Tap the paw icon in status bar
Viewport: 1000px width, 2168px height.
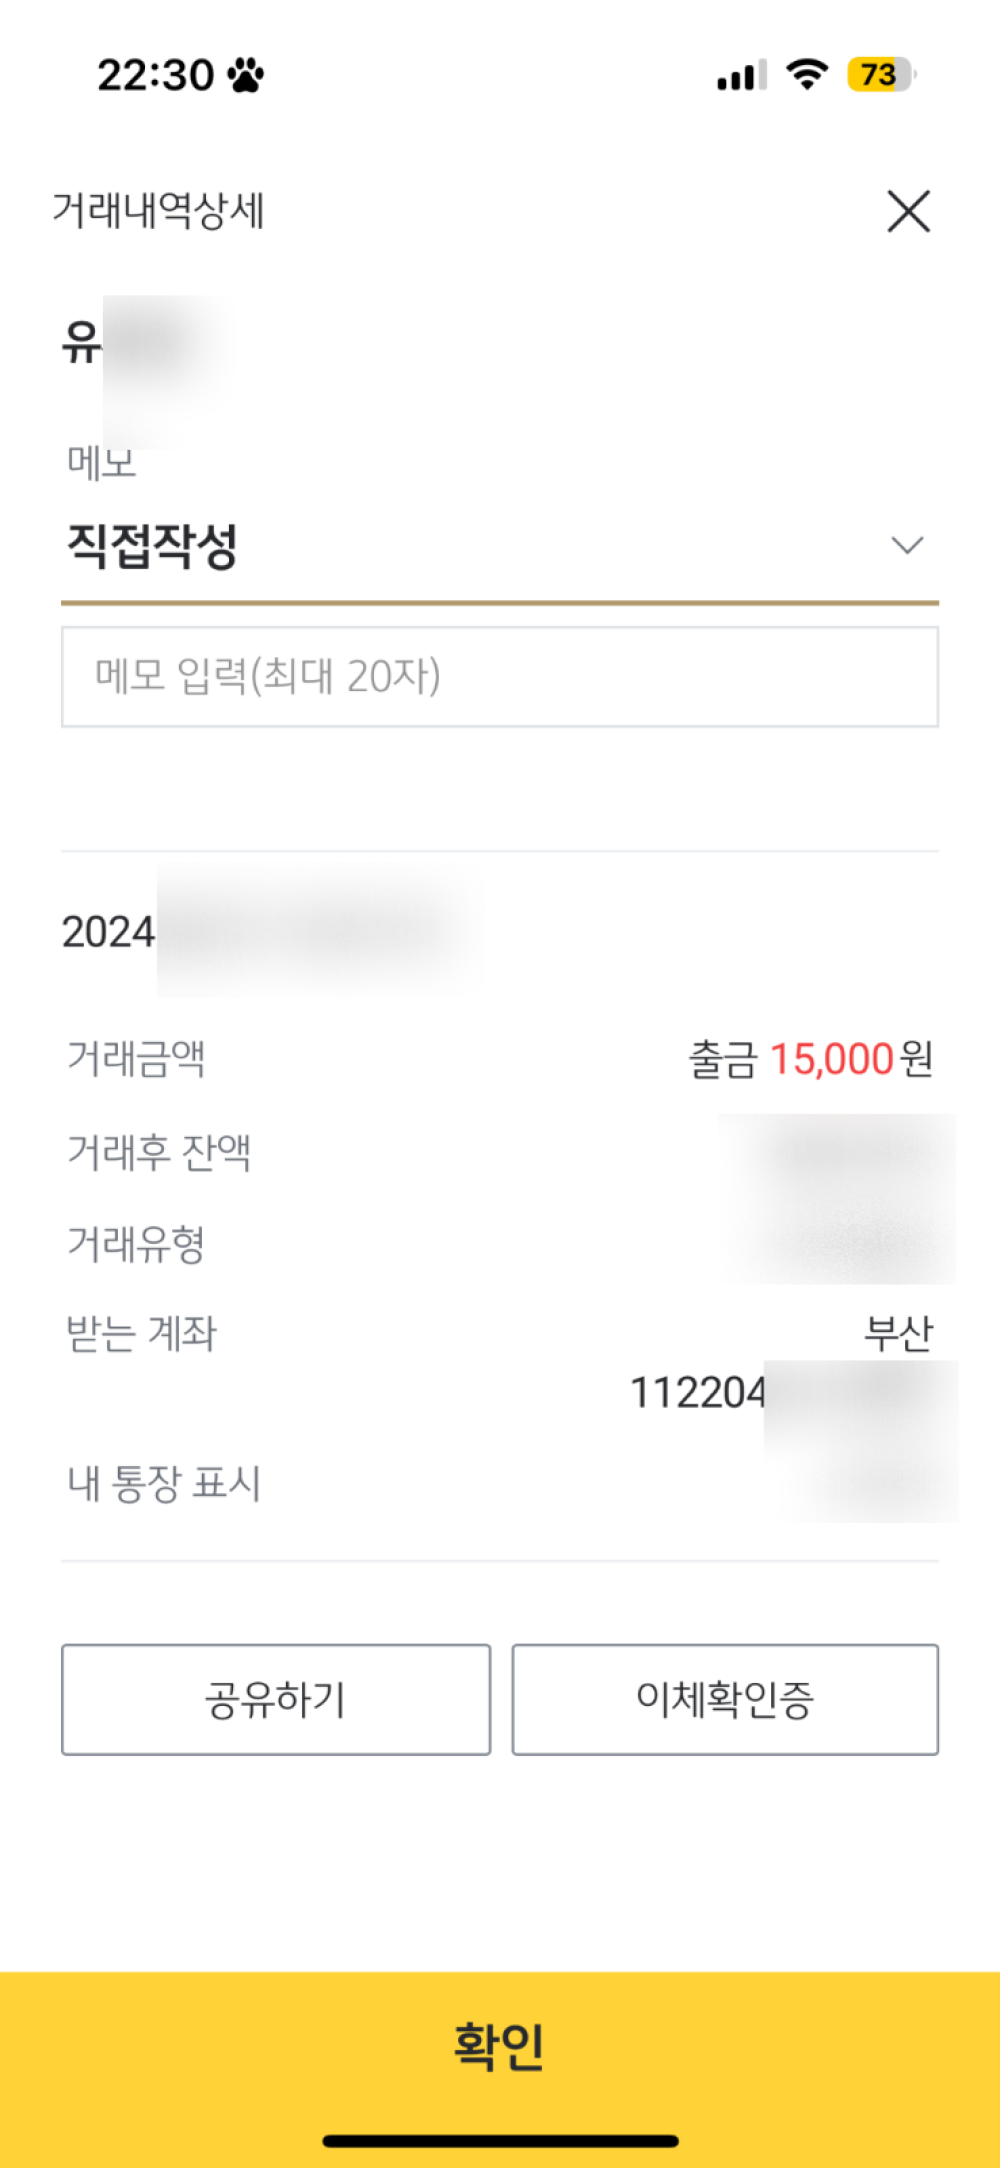click(x=245, y=75)
